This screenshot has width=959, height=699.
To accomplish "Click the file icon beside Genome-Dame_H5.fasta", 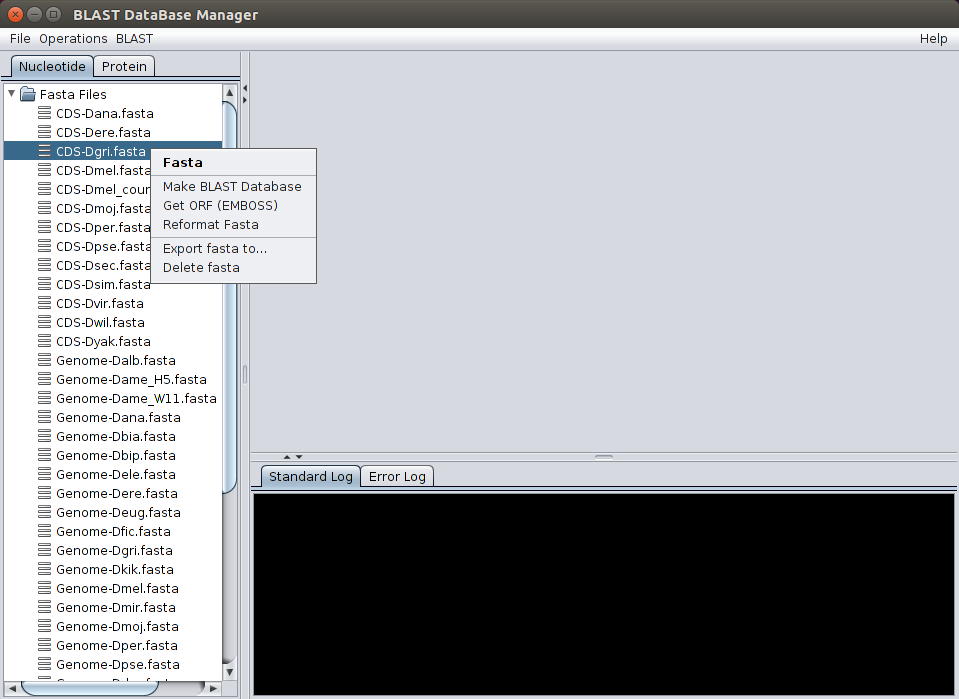I will point(45,379).
